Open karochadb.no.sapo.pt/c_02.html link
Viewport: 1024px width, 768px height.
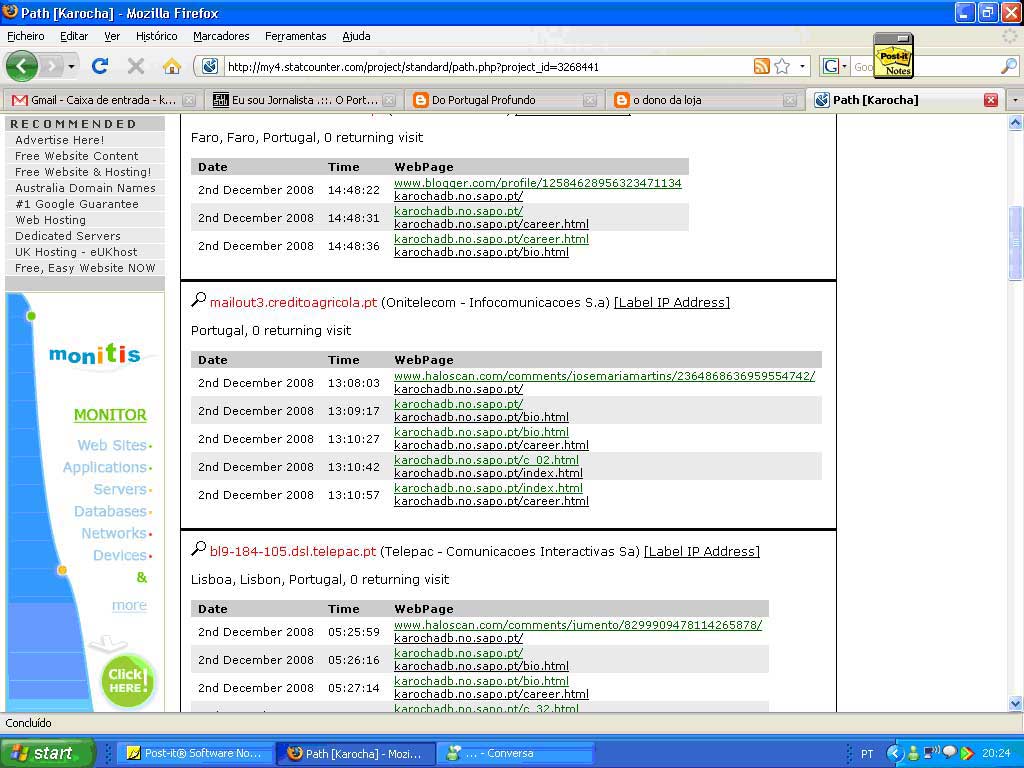[x=486, y=460]
